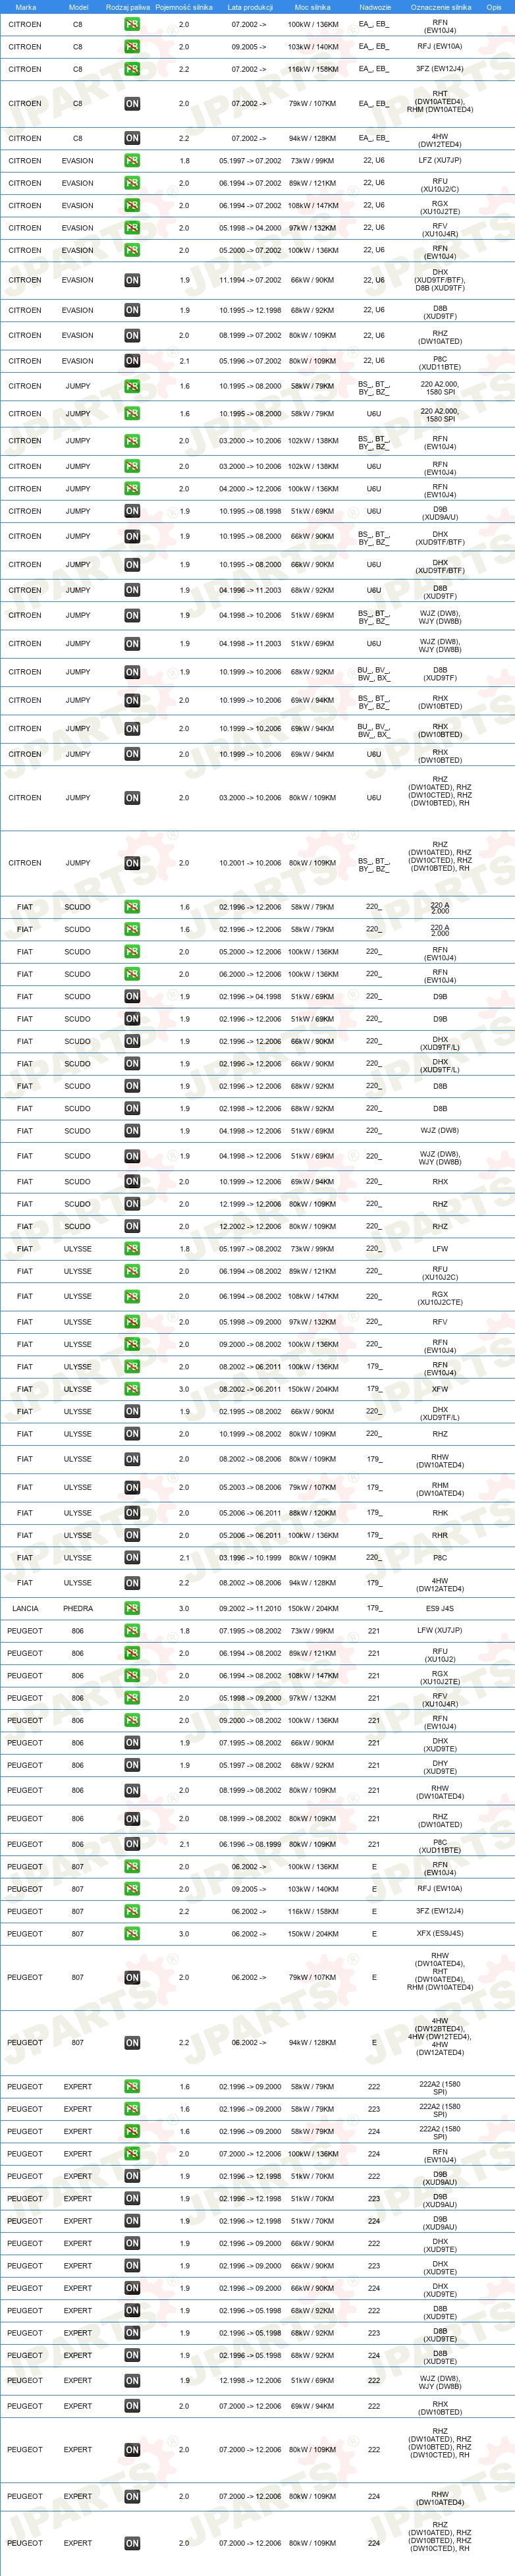The image size is (515, 2576).
Task: Click power value '150kW / 204KM' in Lancia row
Action: [313, 1609]
